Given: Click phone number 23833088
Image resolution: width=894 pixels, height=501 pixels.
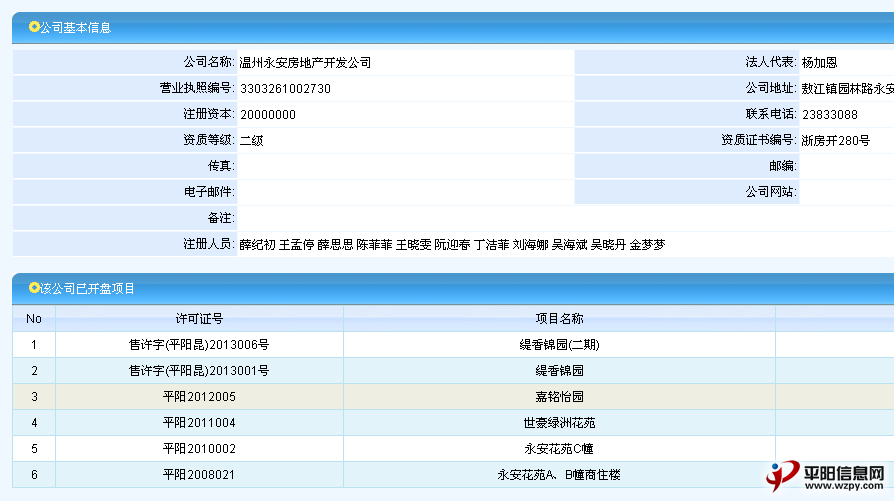Looking at the screenshot, I should tap(830, 115).
